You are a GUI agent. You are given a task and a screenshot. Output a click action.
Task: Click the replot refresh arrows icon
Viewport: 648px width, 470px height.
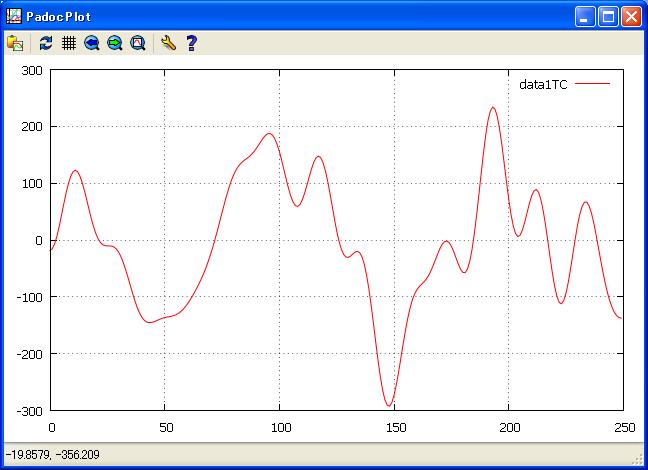[45, 43]
